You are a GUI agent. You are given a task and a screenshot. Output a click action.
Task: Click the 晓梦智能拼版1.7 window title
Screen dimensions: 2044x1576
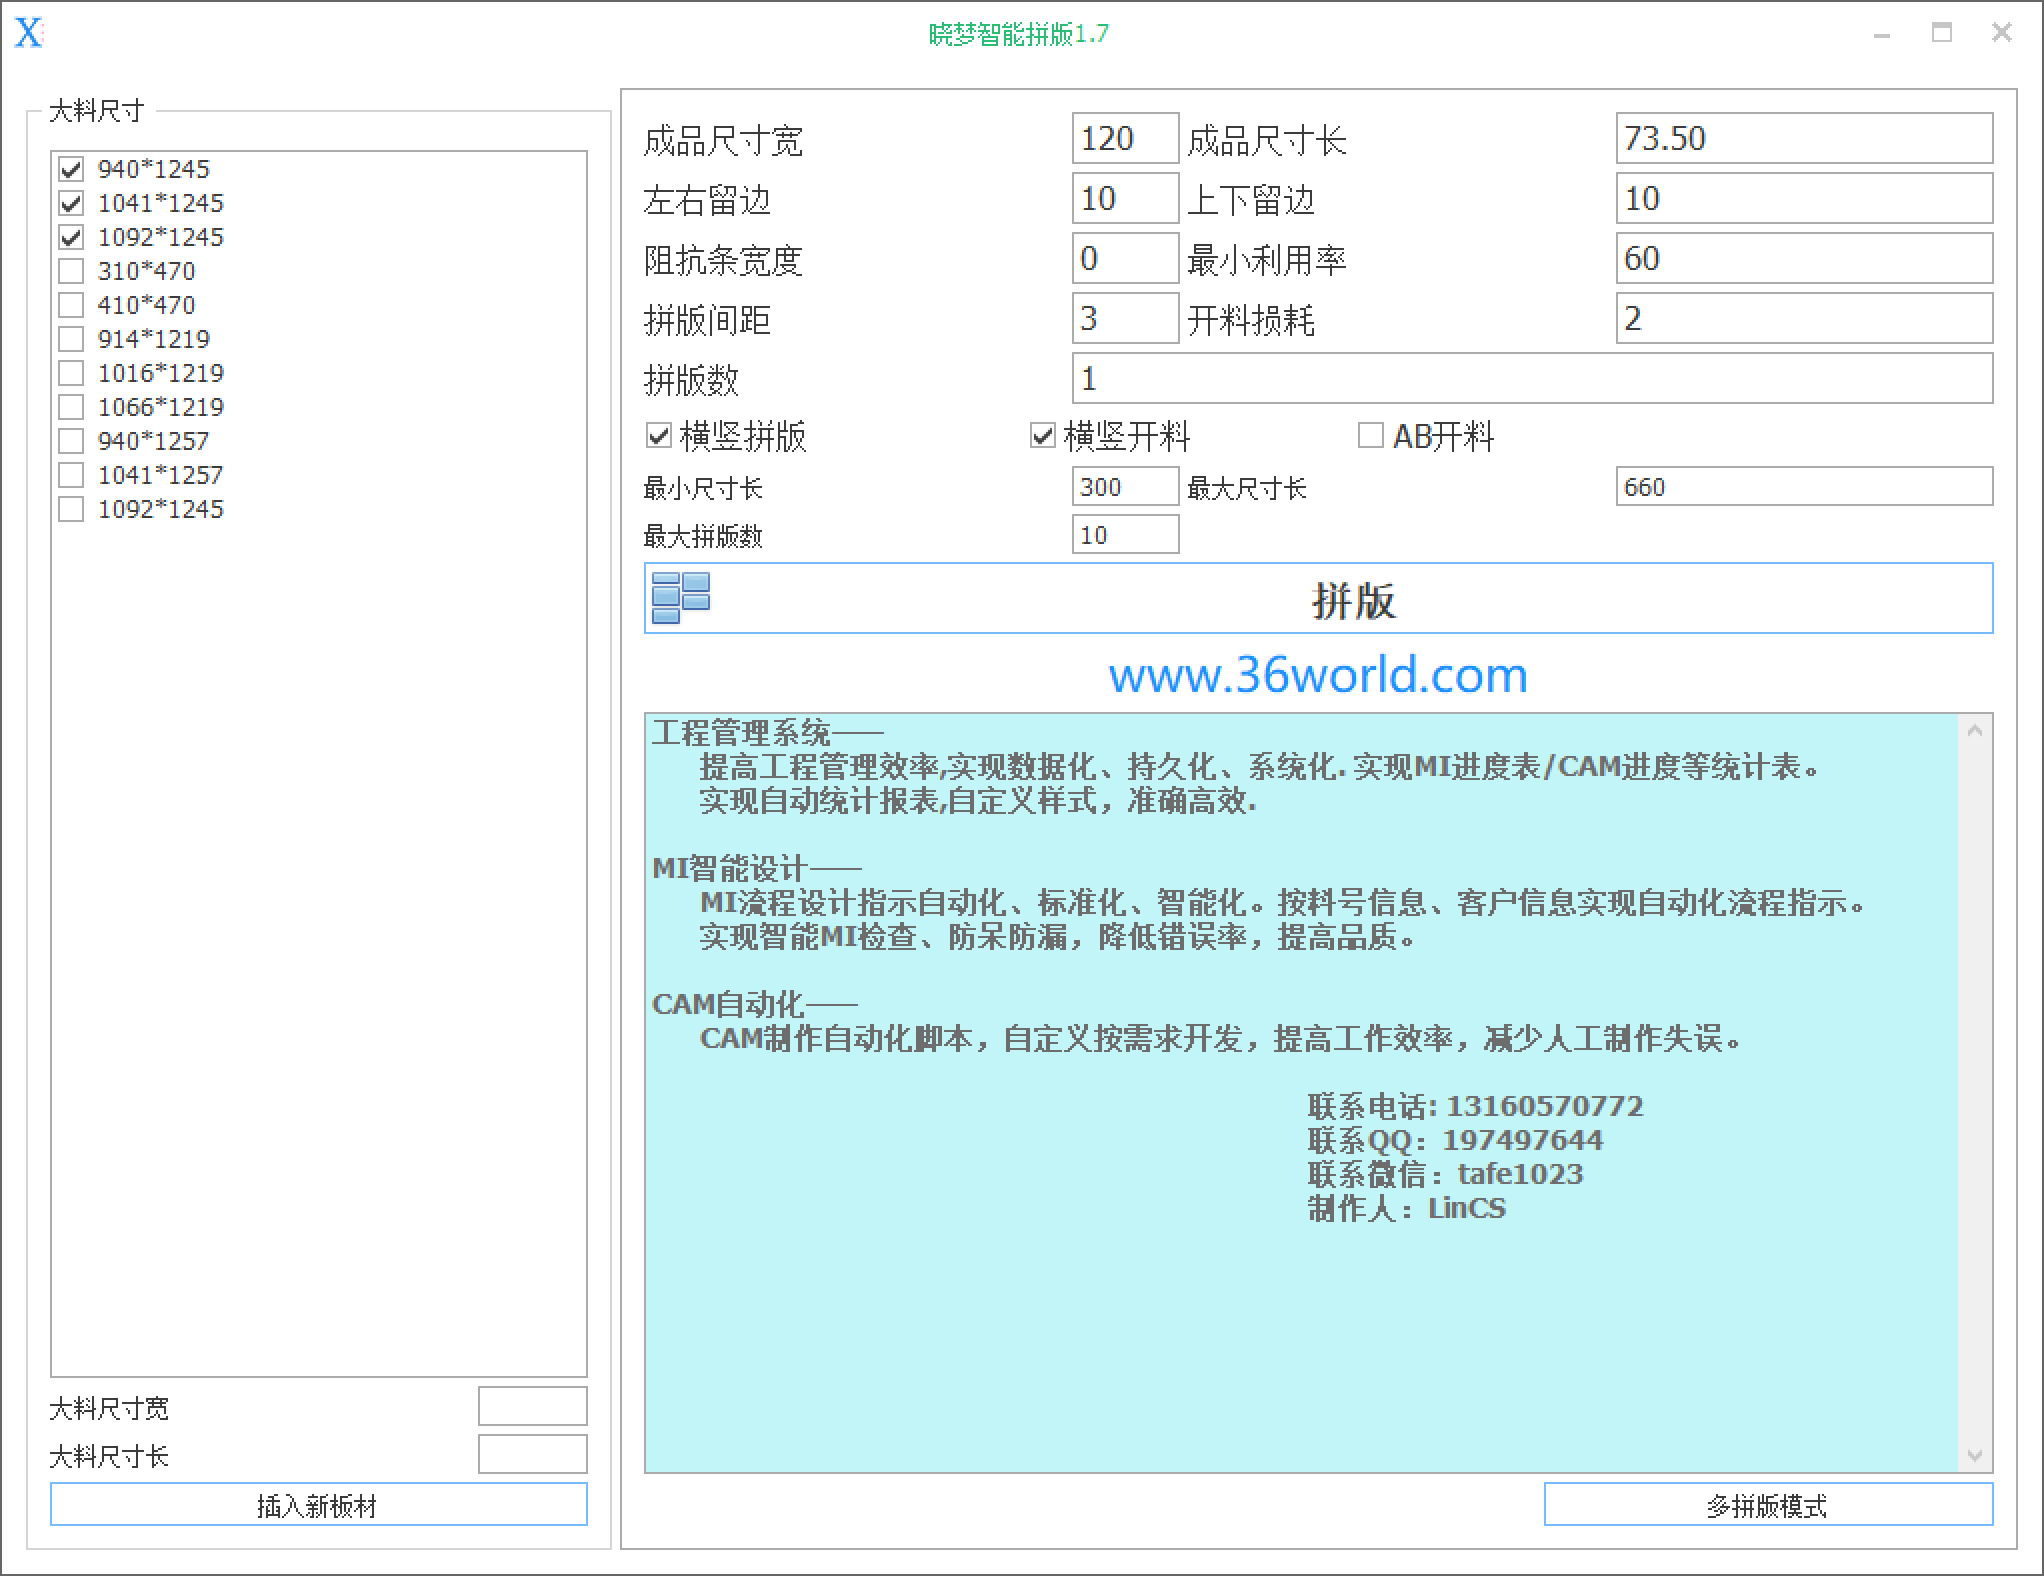click(x=1019, y=34)
